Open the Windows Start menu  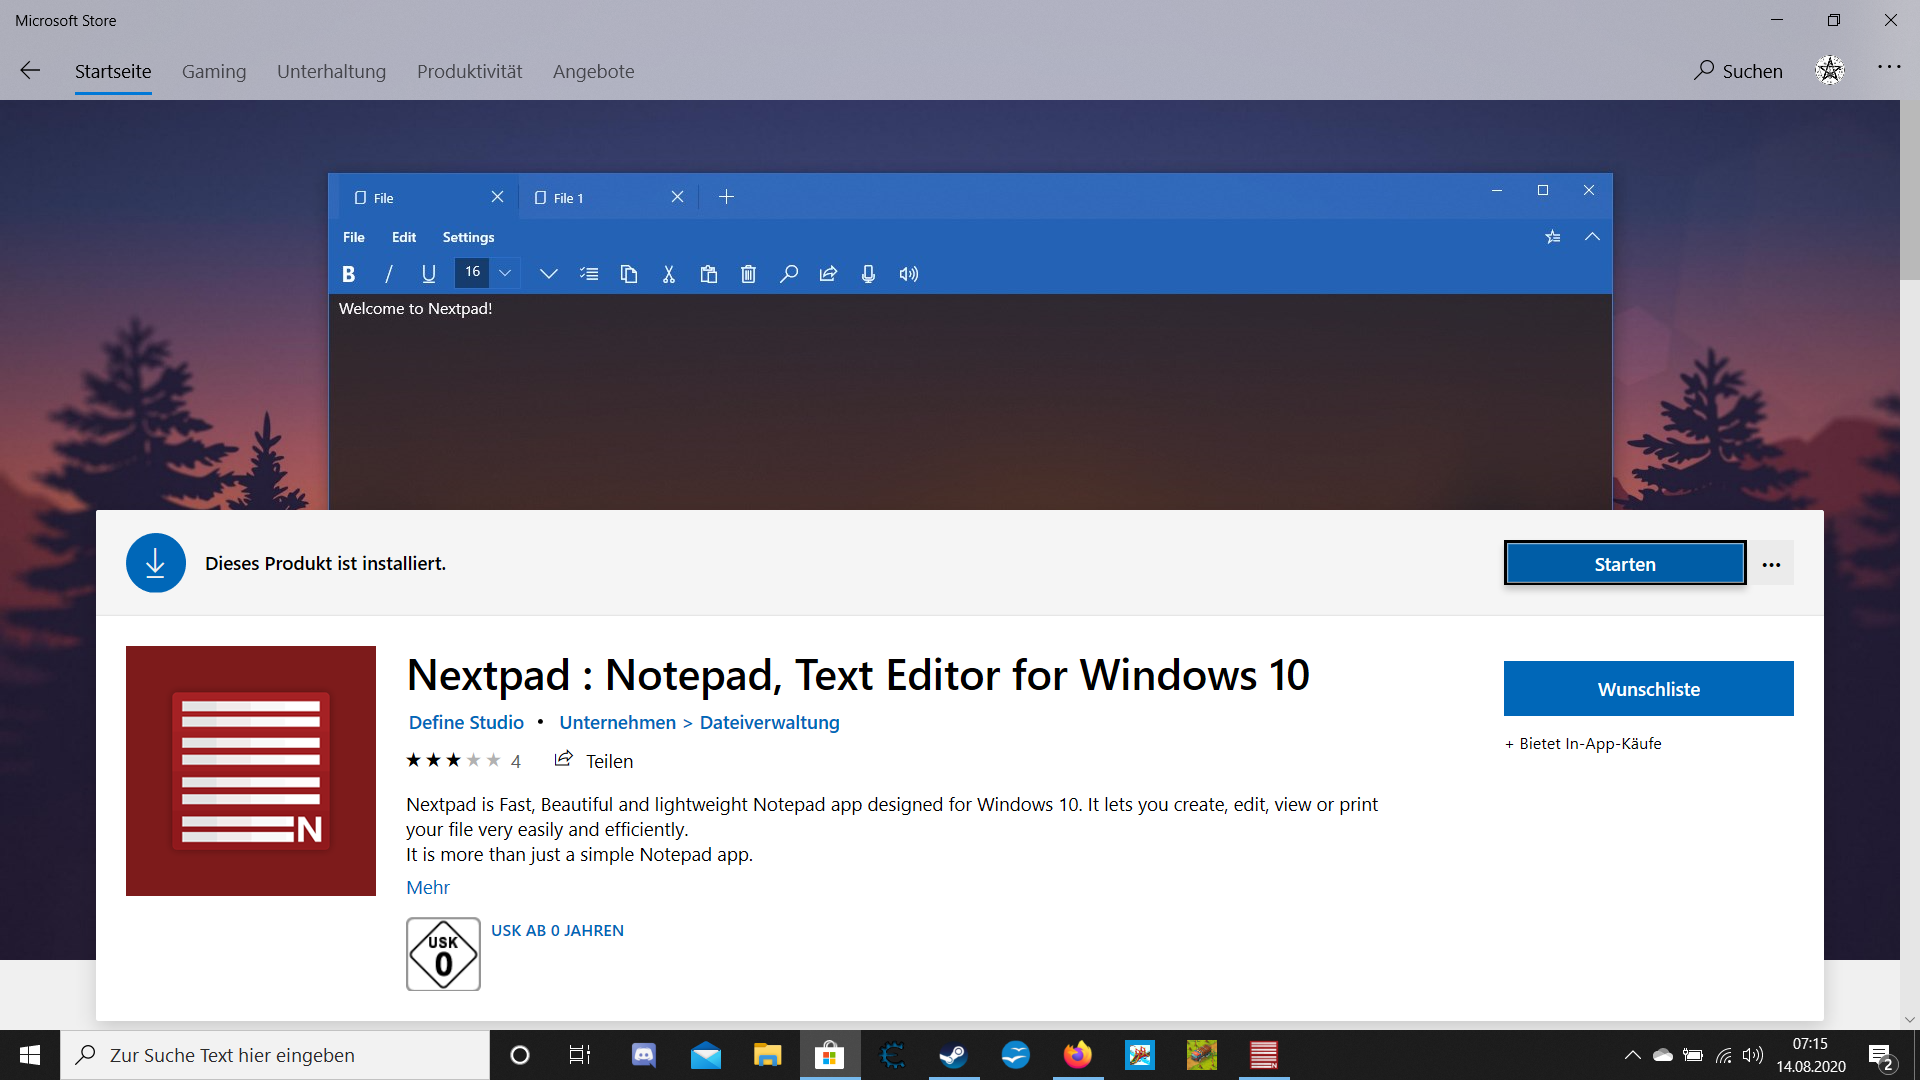(30, 1055)
